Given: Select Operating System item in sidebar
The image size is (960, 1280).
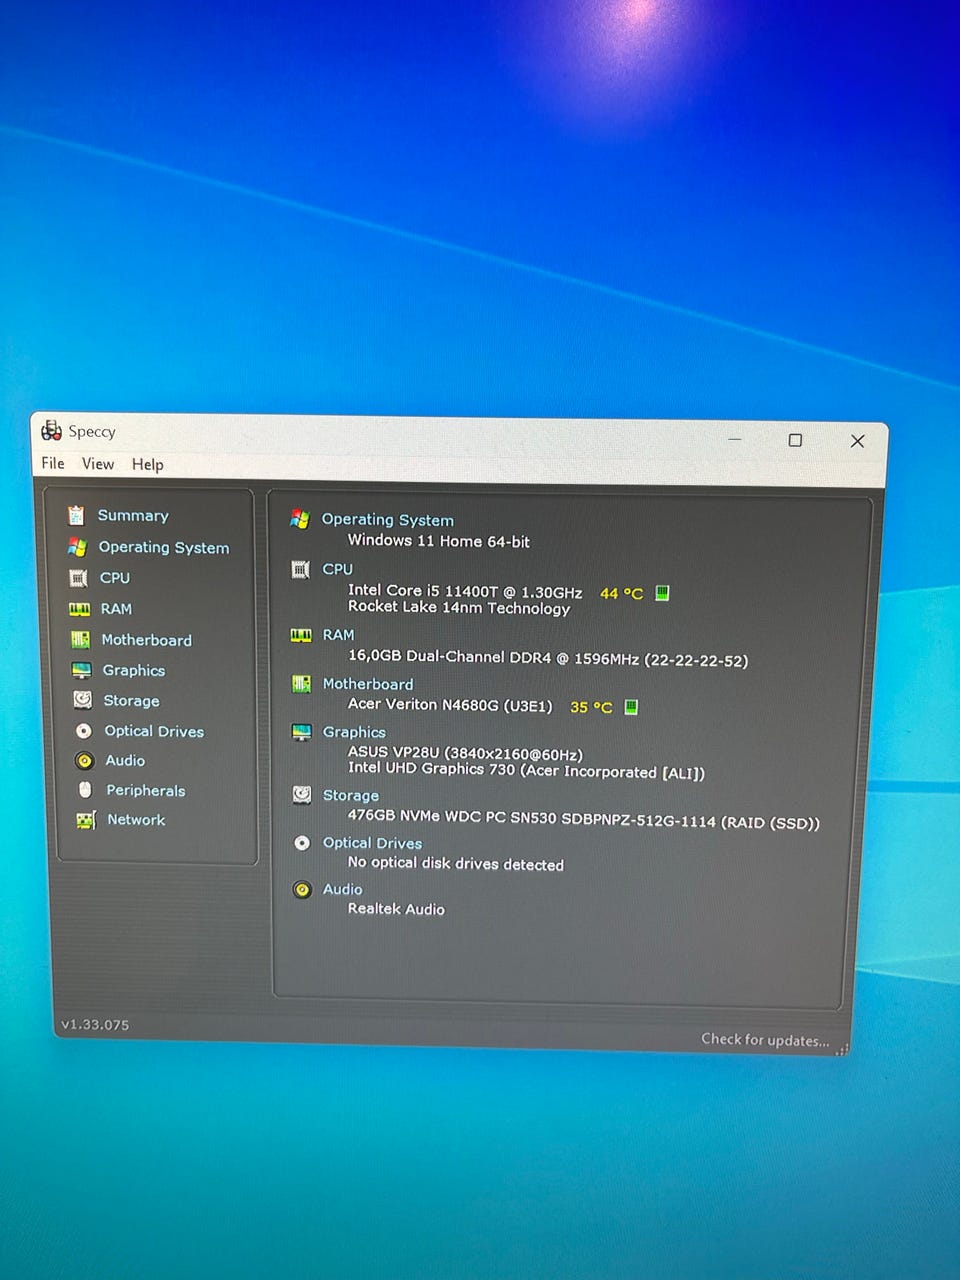Looking at the screenshot, I should click(x=163, y=547).
